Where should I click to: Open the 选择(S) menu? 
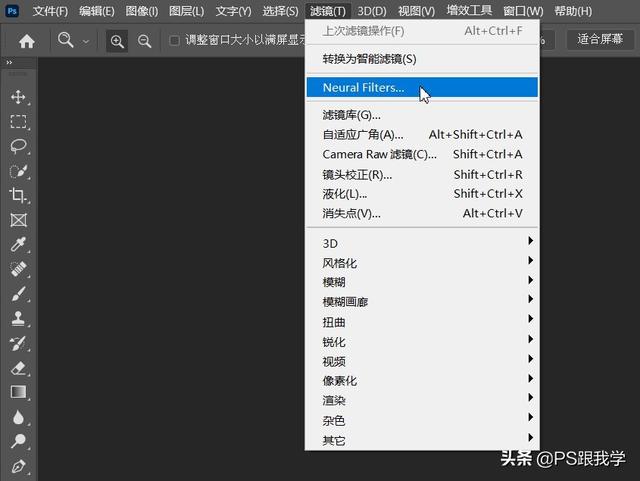click(280, 11)
